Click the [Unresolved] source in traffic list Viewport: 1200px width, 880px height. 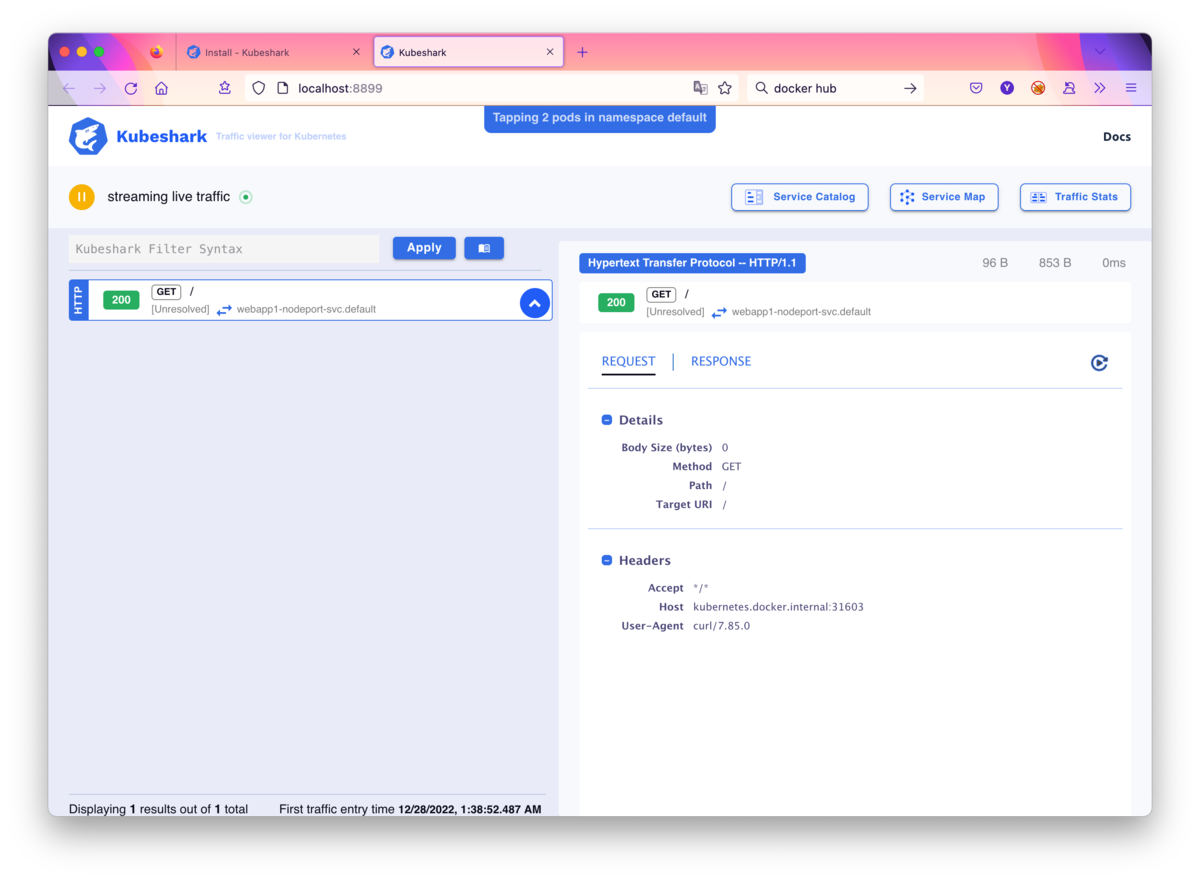pyautogui.click(x=181, y=309)
